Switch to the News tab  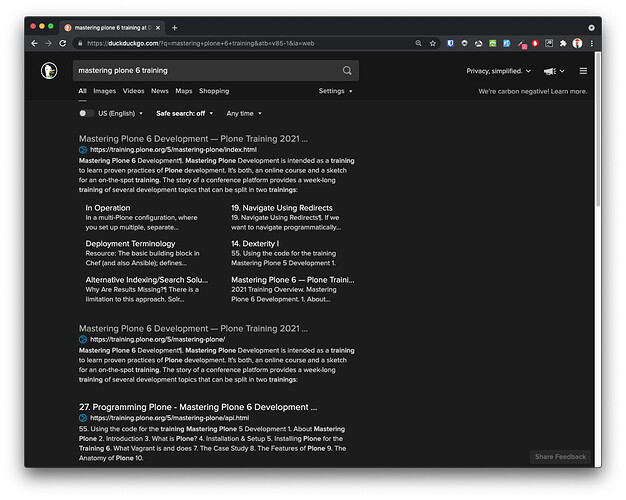tap(160, 91)
